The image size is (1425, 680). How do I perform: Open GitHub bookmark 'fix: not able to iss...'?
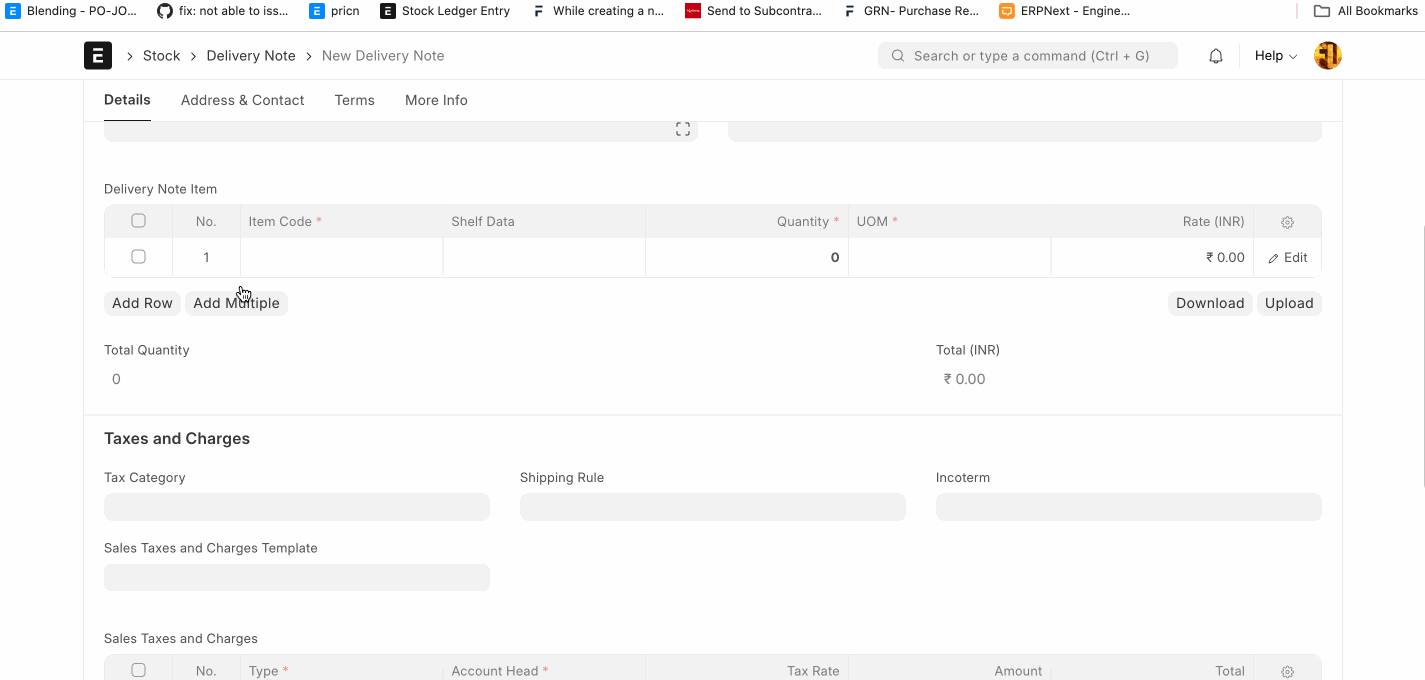pyautogui.click(x=223, y=11)
